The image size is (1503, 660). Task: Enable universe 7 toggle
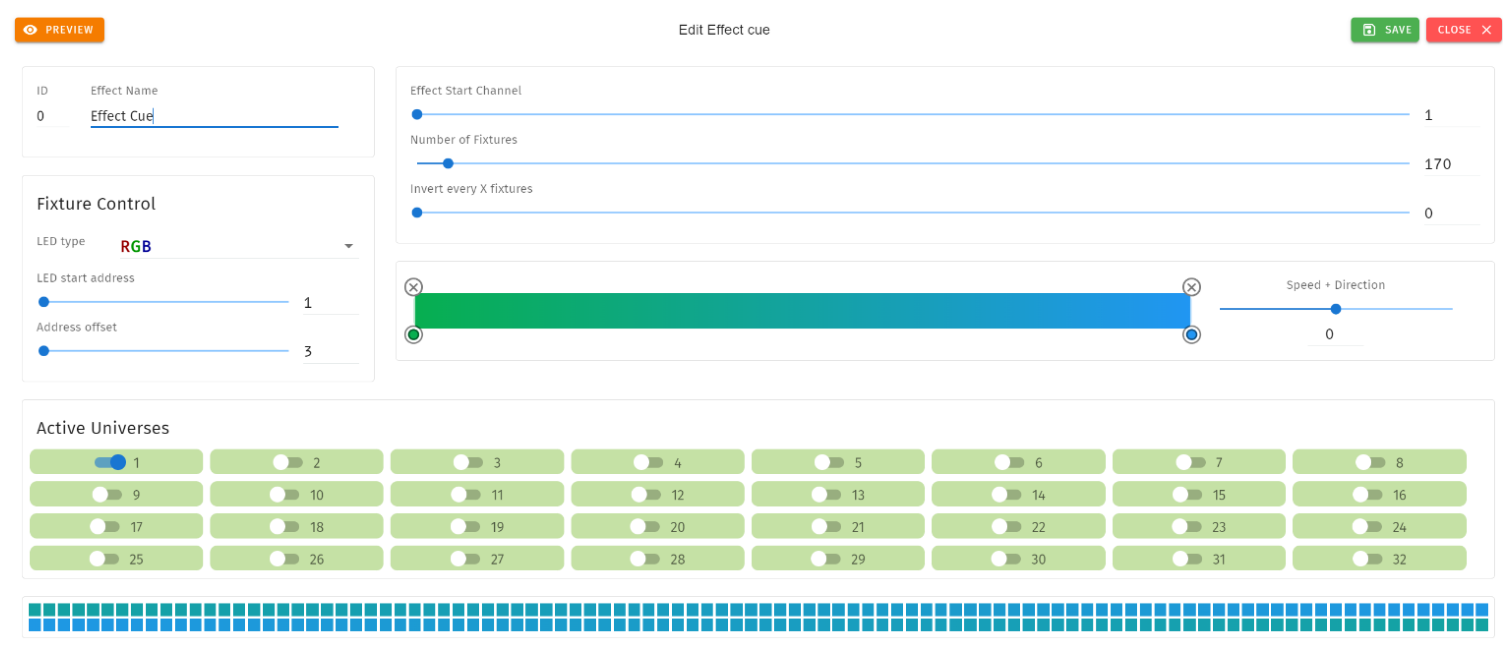coord(1190,462)
